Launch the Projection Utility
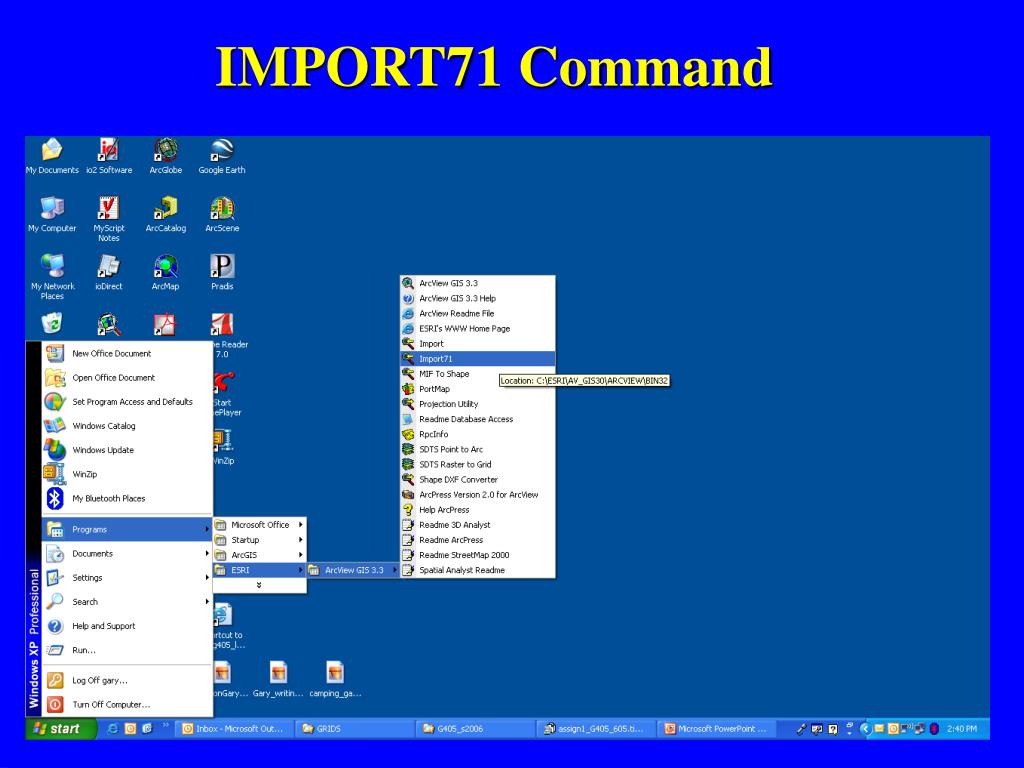The height and width of the screenshot is (768, 1024). pos(478,404)
